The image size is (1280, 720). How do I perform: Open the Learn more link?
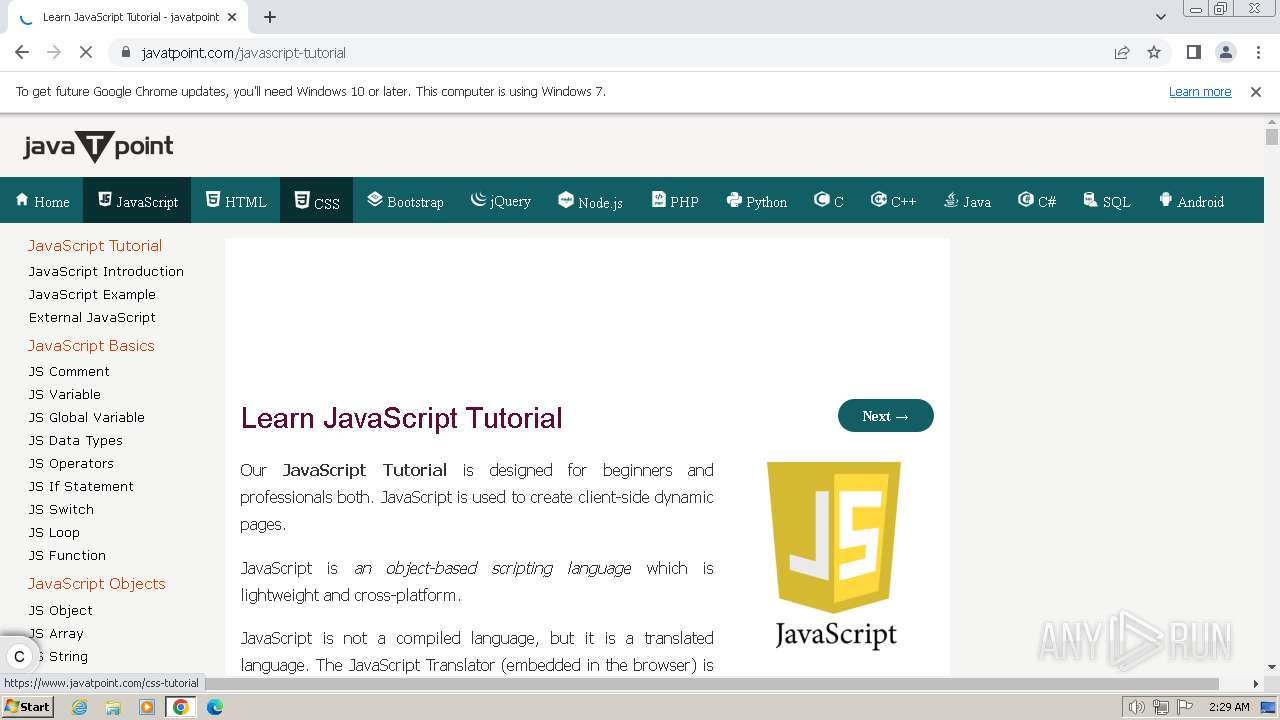[1200, 92]
